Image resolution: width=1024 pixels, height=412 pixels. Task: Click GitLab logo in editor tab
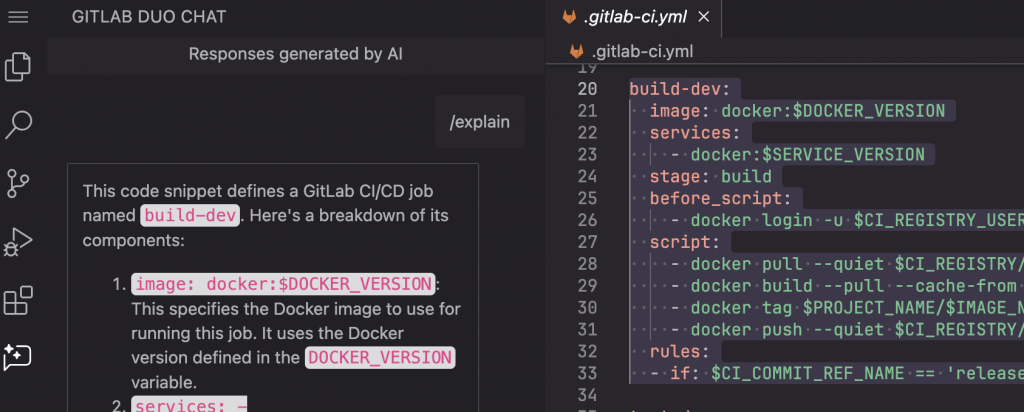tap(569, 18)
